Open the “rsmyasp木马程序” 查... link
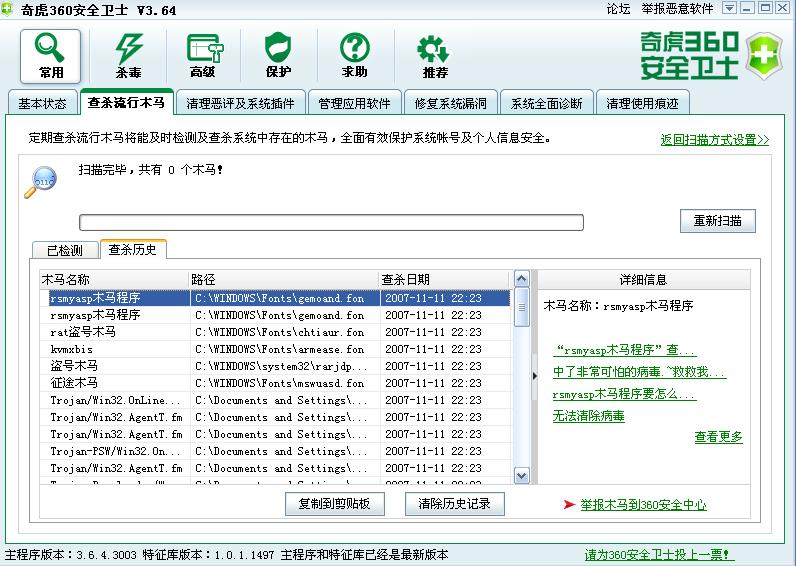This screenshot has height=566, width=796. 624,350
